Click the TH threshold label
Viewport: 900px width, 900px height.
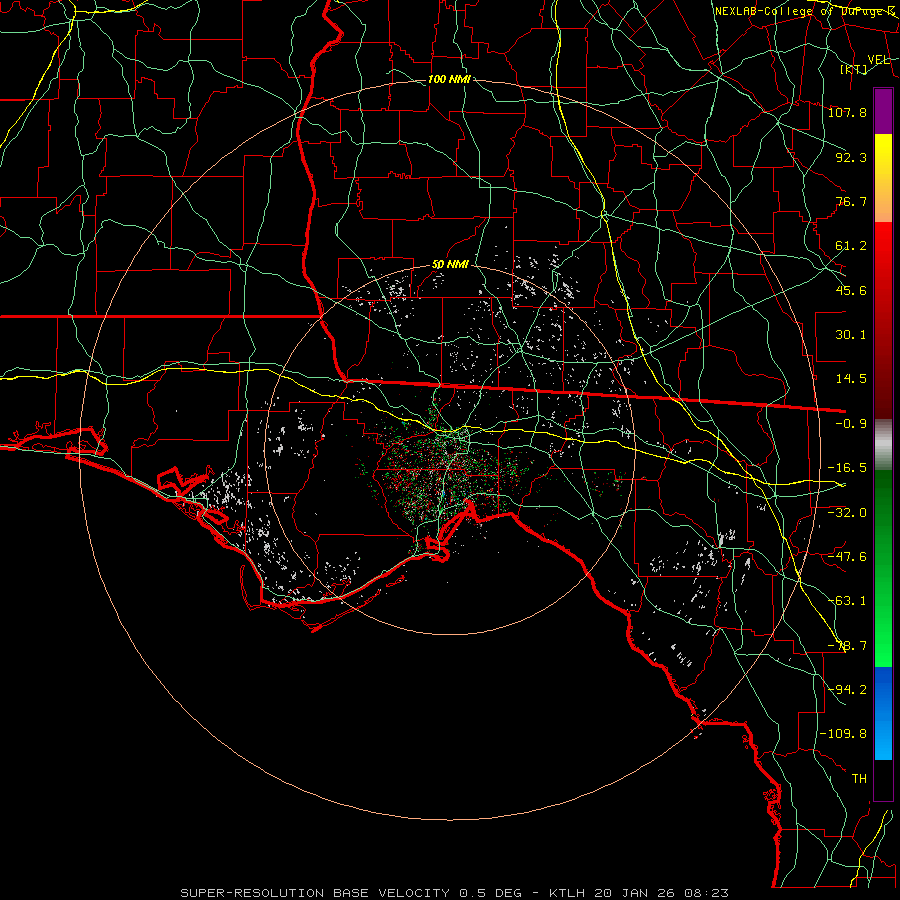(859, 779)
